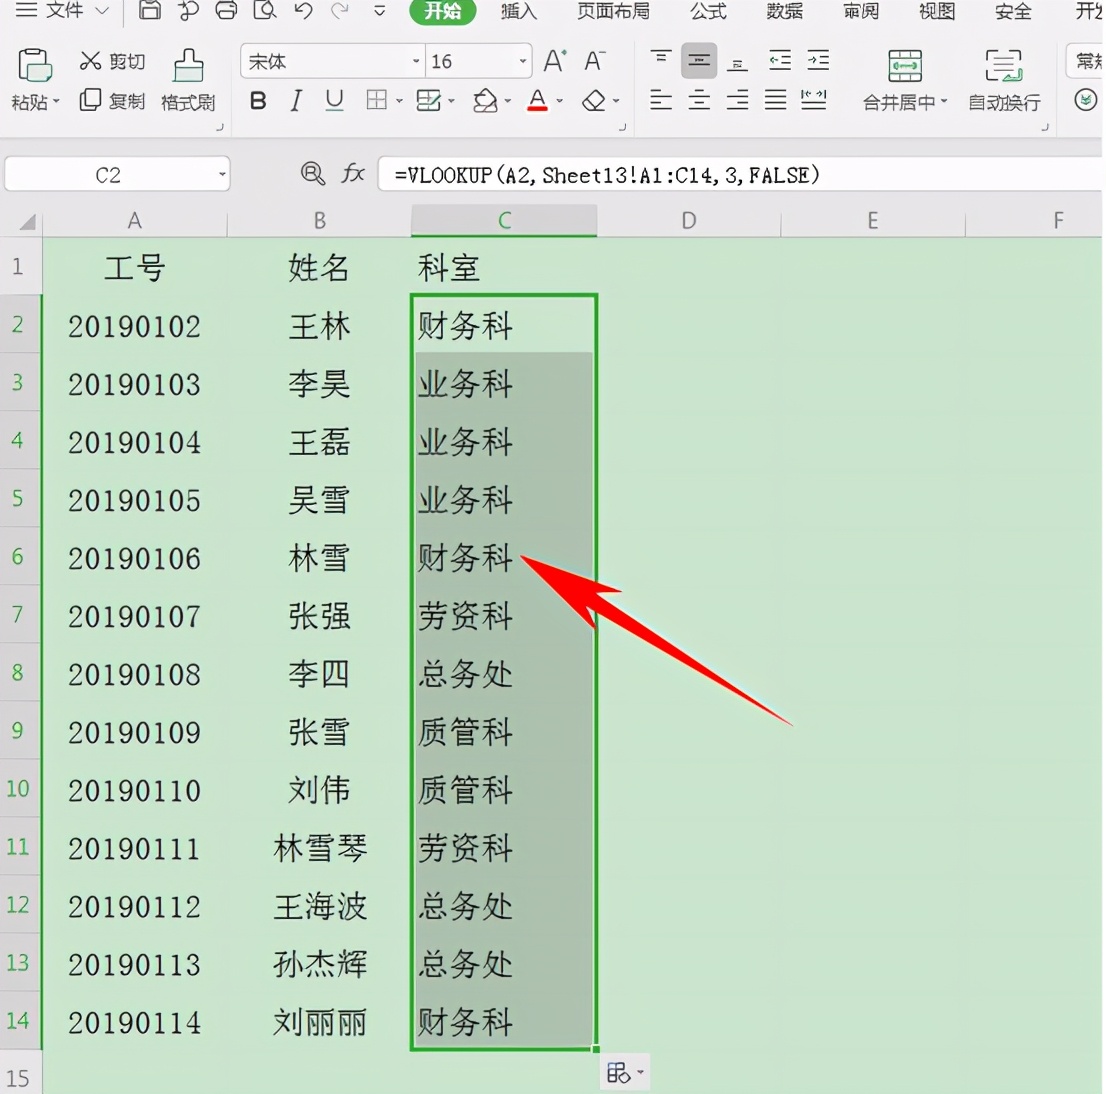
Task: Toggle Underline formatting
Action: click(334, 101)
